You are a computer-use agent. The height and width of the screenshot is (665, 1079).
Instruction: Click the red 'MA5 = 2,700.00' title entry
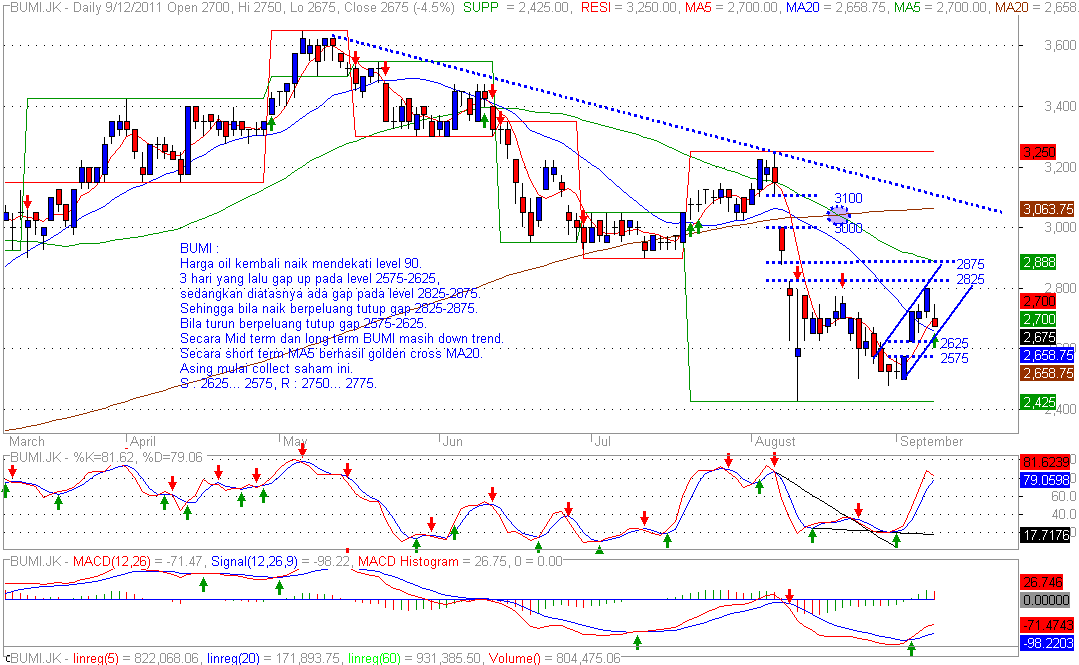coord(731,8)
